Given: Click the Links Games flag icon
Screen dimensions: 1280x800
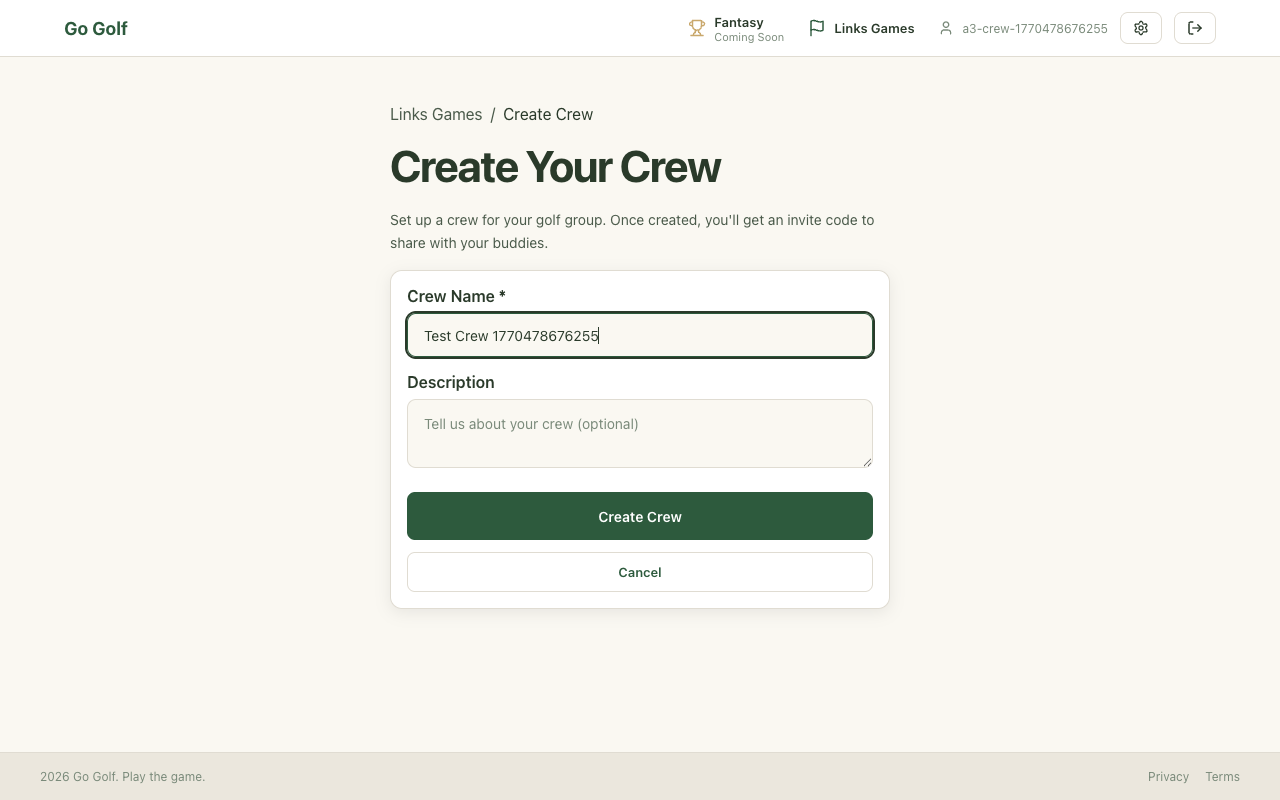Looking at the screenshot, I should pyautogui.click(x=817, y=29).
